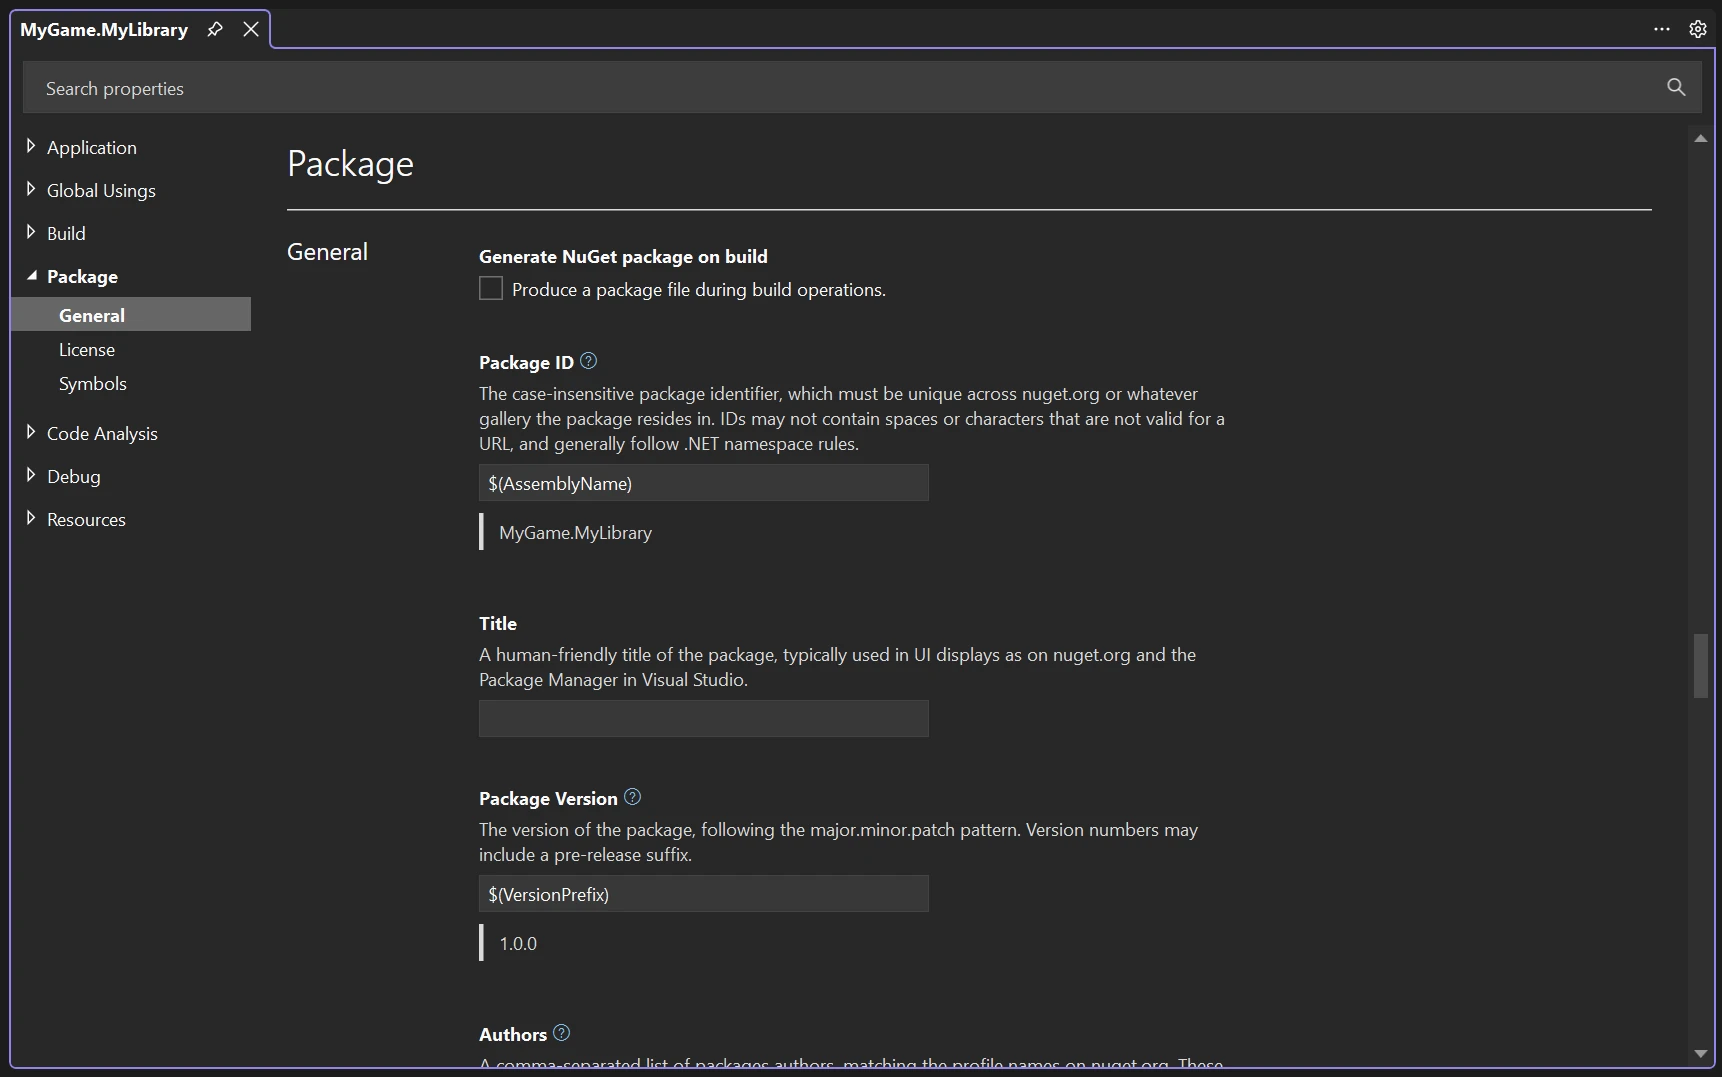This screenshot has height=1077, width=1722.
Task: Open Package ID help icon
Action: point(589,361)
